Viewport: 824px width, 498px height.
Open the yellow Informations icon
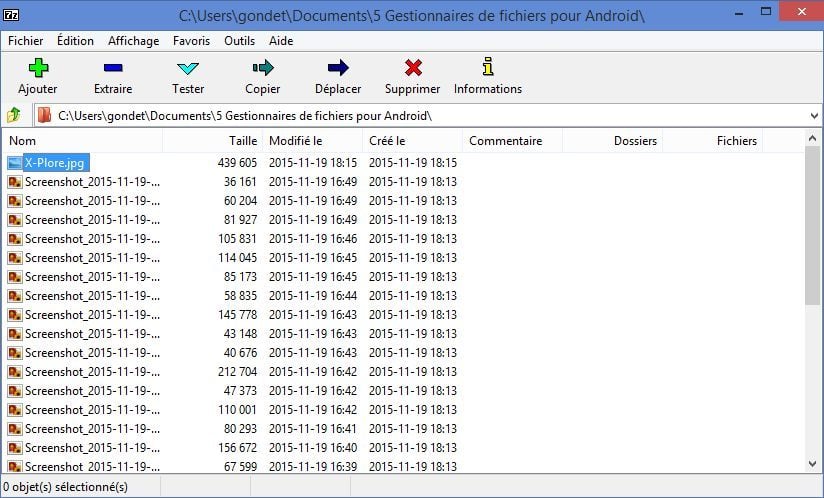pos(488,68)
